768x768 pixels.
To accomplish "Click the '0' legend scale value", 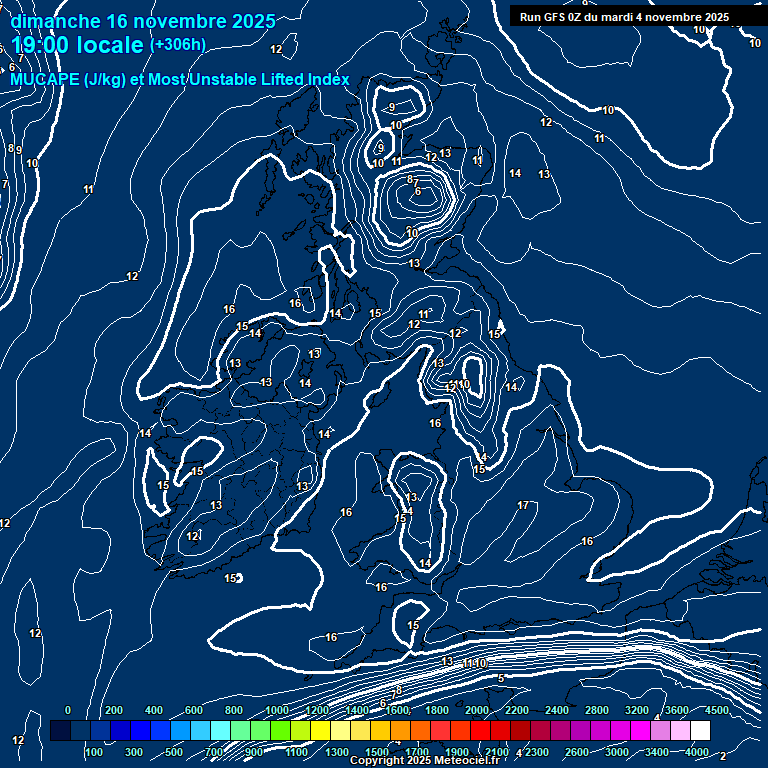I will [68, 710].
